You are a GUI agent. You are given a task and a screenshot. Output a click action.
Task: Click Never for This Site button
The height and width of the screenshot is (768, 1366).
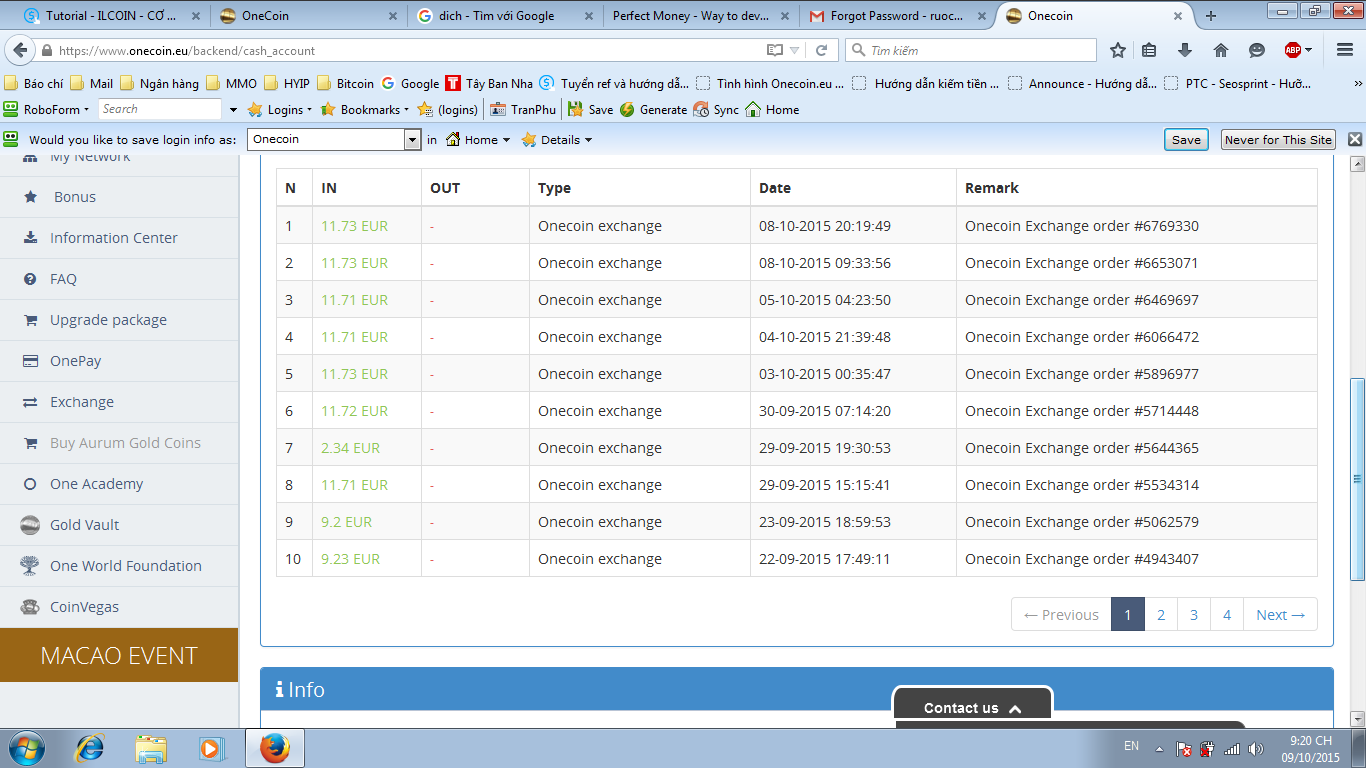click(x=1278, y=140)
